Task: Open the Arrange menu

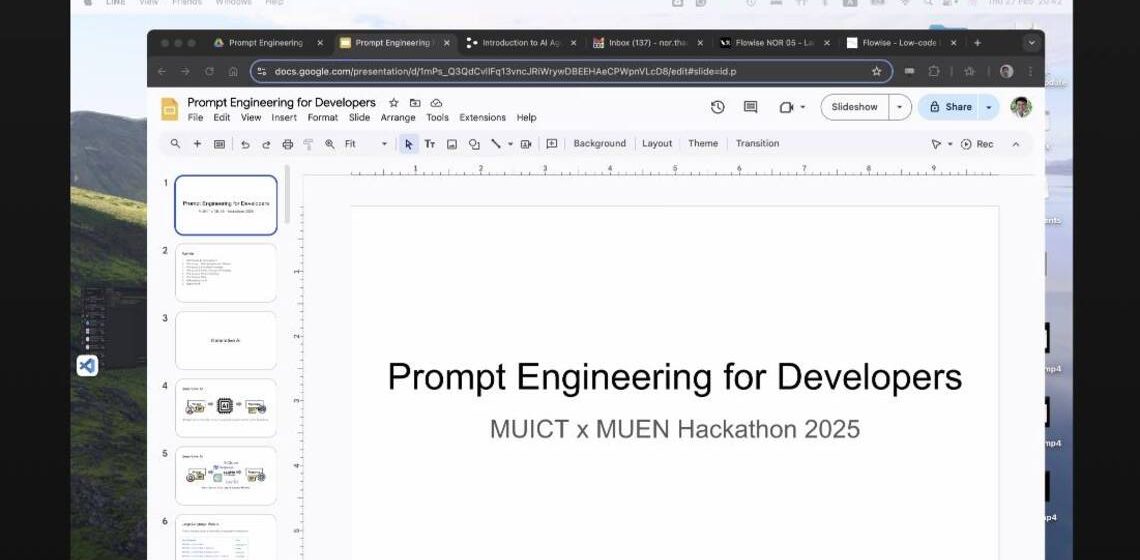Action: [x=397, y=118]
